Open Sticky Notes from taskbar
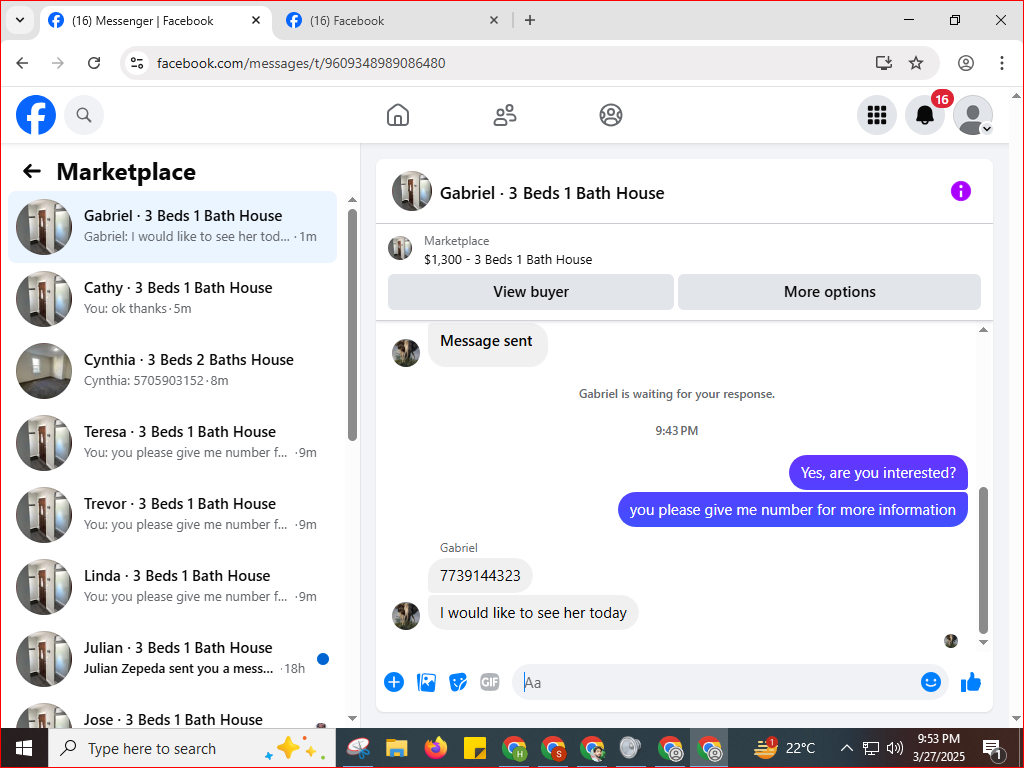1024x768 pixels. click(474, 748)
